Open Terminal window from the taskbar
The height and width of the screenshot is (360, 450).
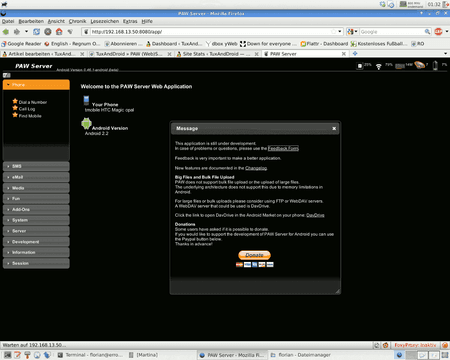[x=90, y=355]
